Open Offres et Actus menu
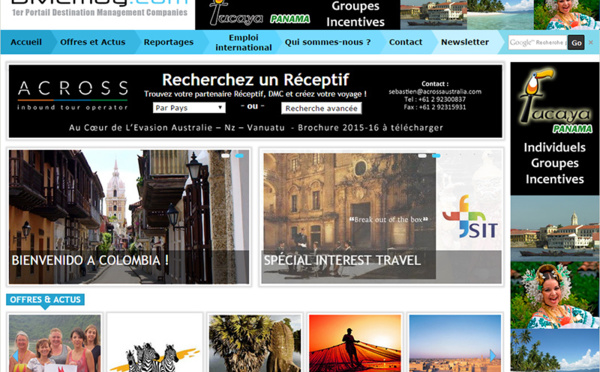Image resolution: width=600 pixels, height=372 pixels. pos(93,42)
